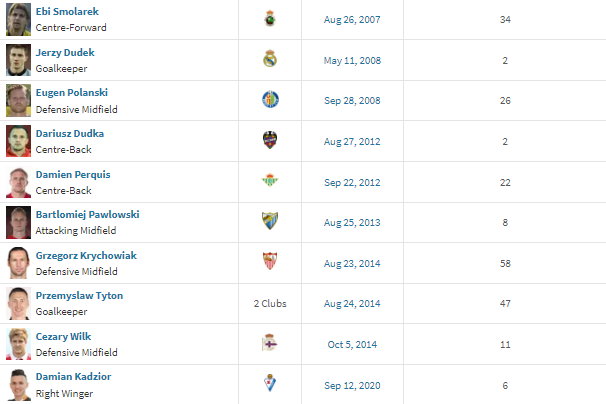Open Grzegorz Krychowiak's profile
606x404 pixels.
tap(86, 255)
